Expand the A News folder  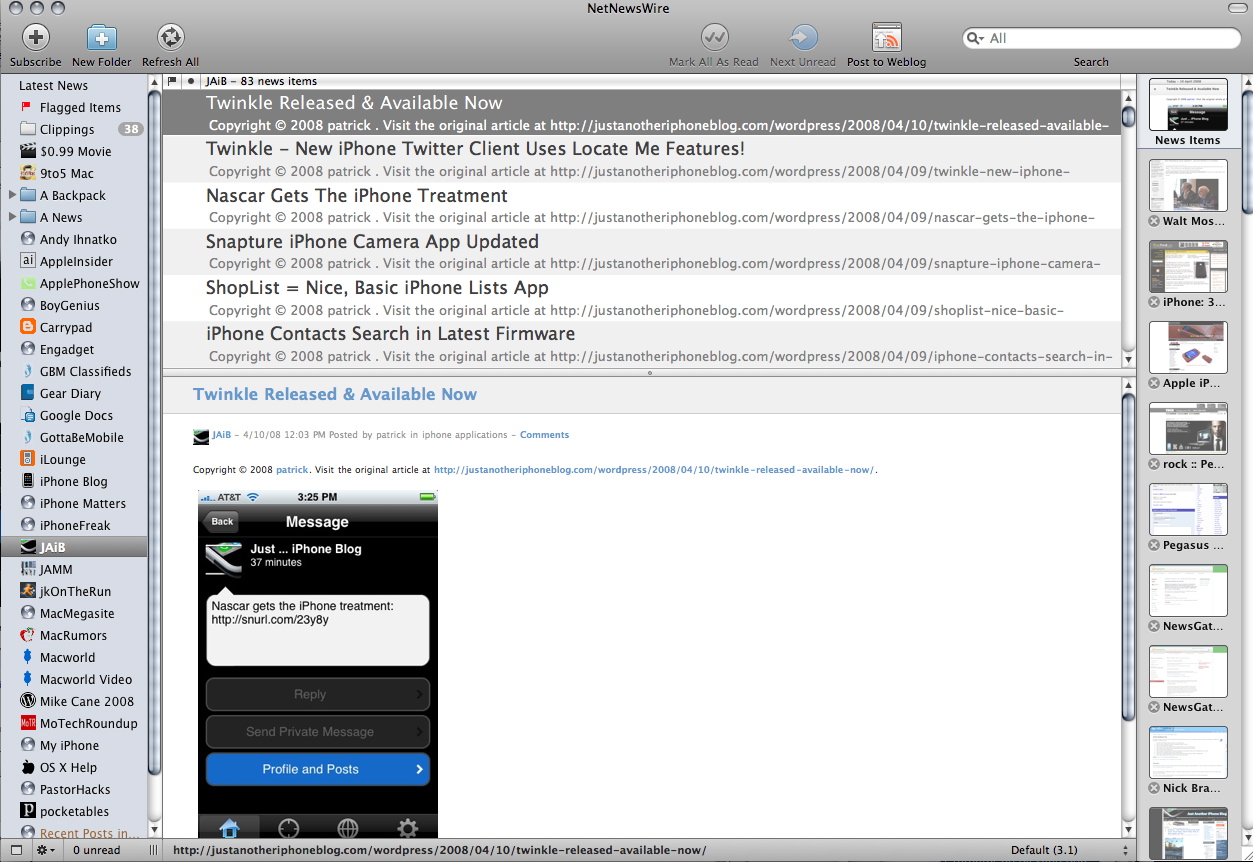click(12, 217)
